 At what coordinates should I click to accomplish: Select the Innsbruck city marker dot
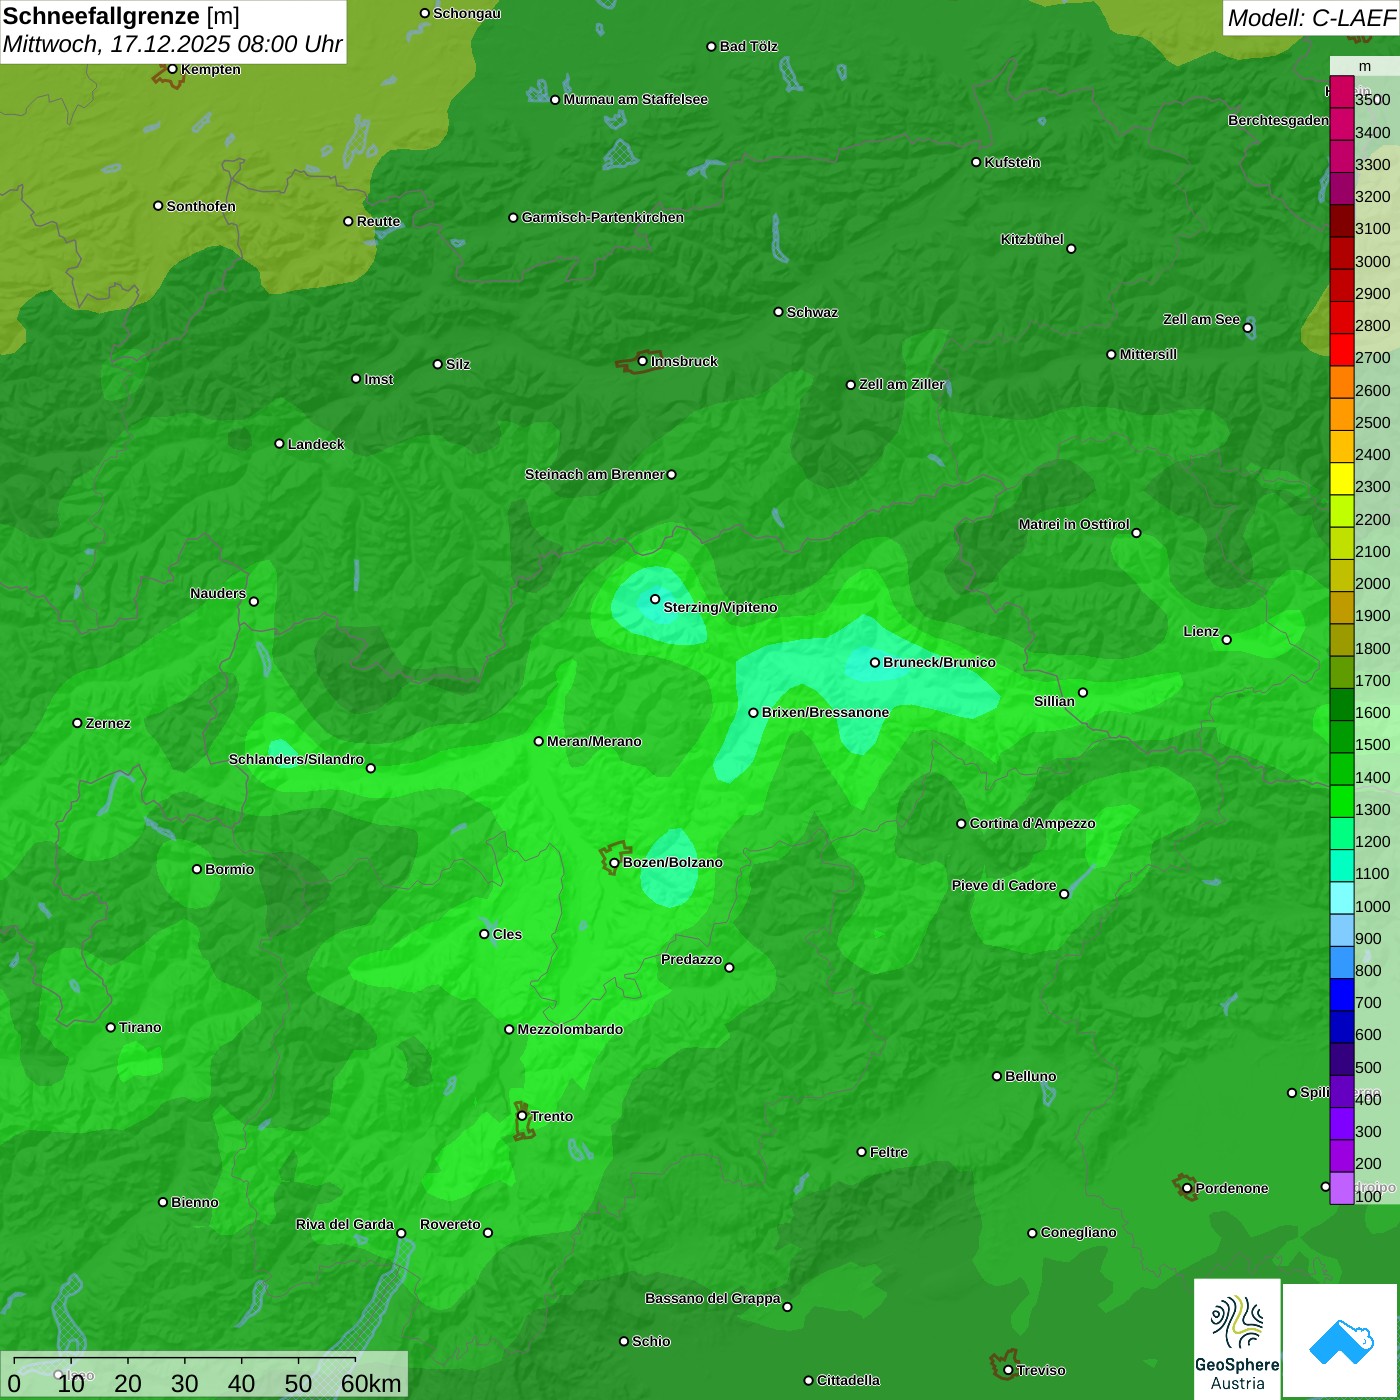pyautogui.click(x=642, y=361)
